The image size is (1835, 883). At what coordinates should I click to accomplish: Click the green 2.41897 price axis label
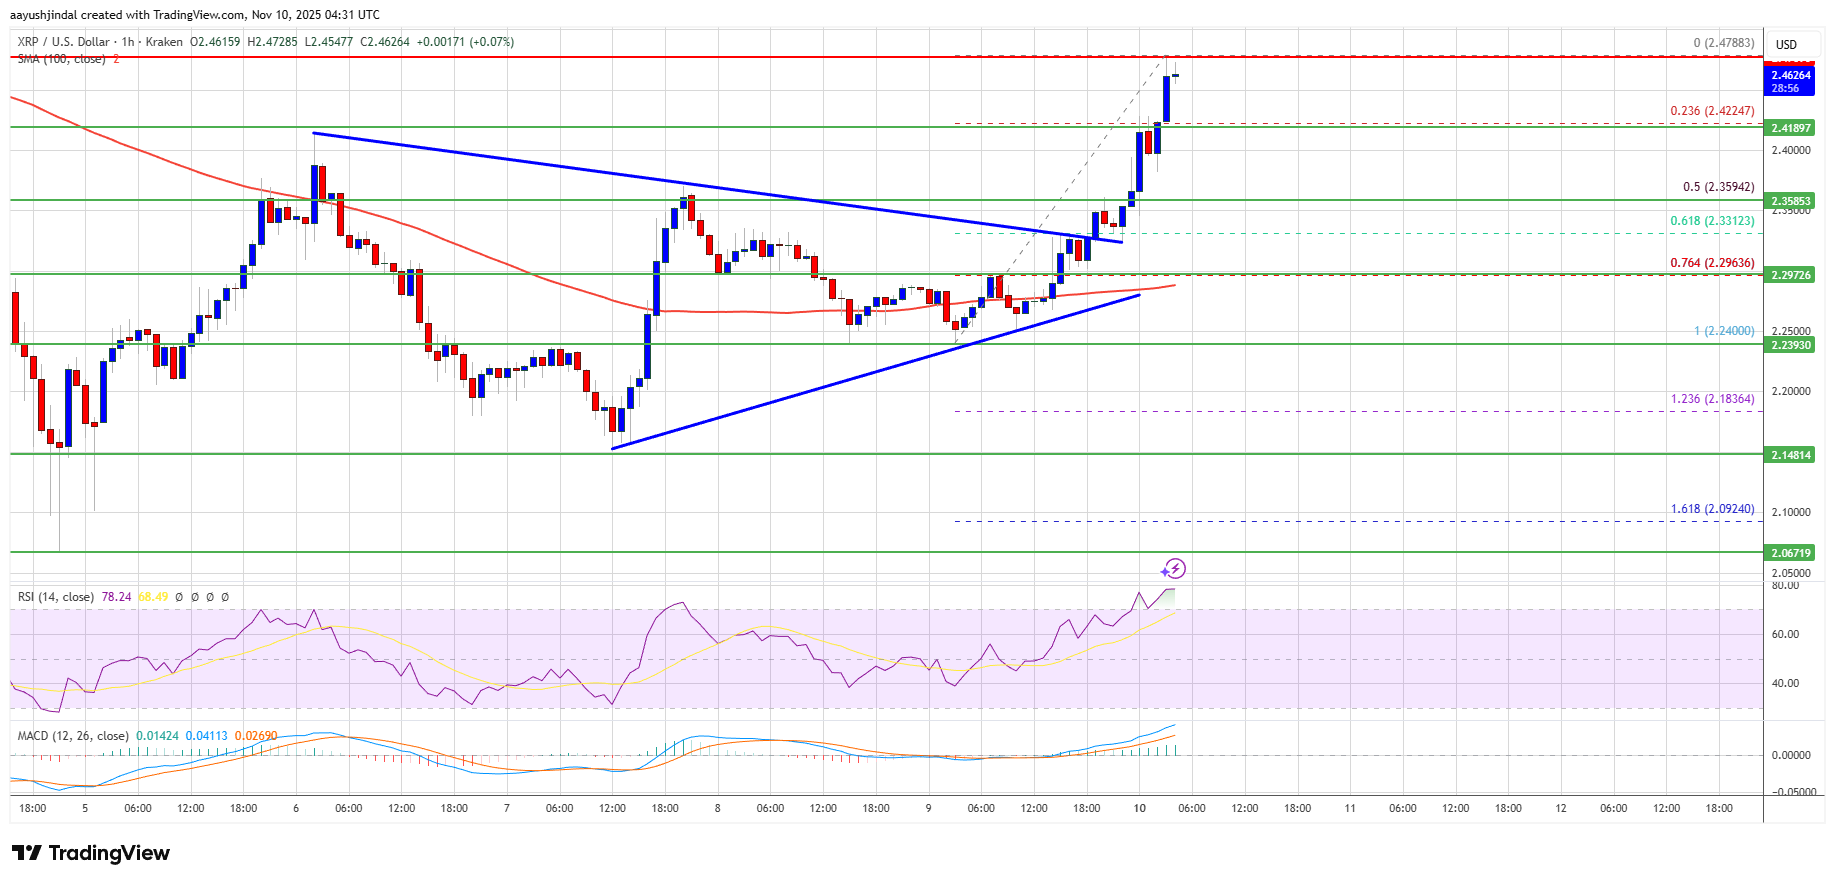point(1790,128)
